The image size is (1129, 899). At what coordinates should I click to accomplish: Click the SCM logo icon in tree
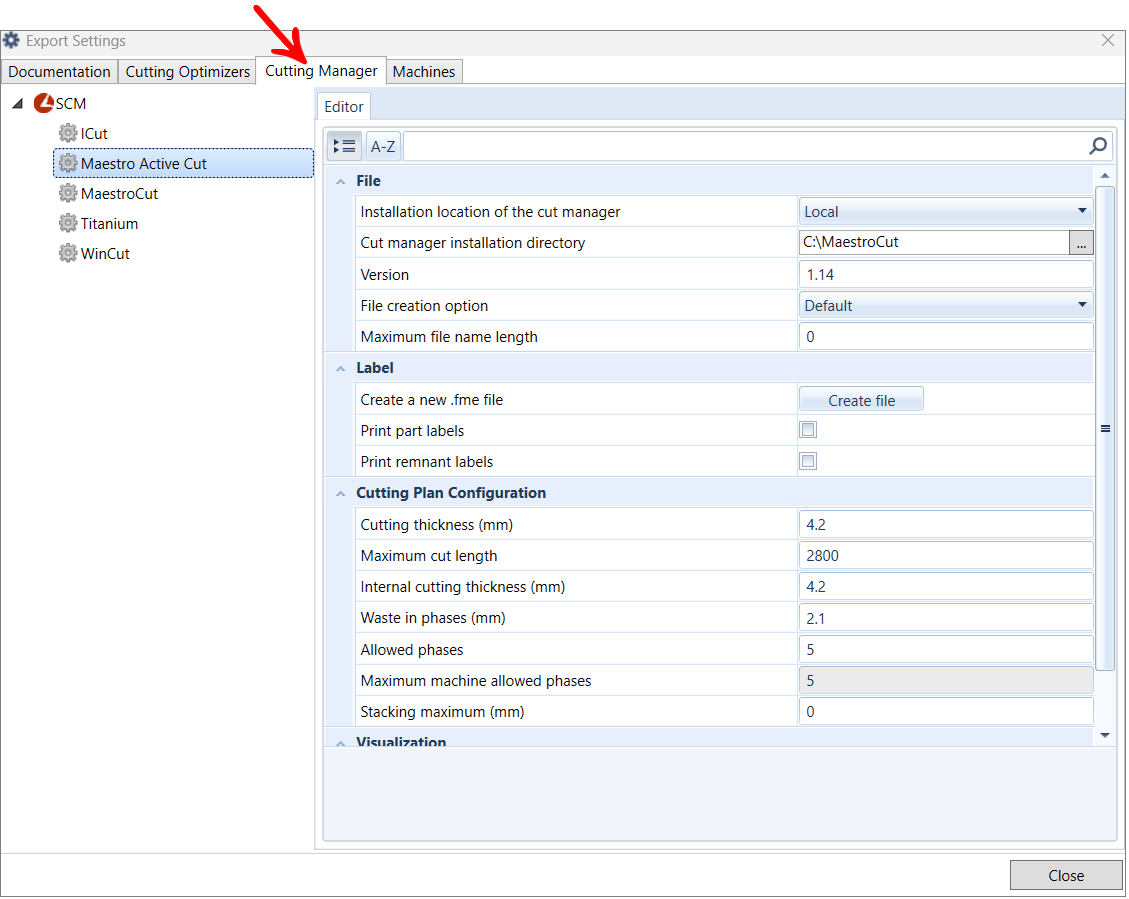point(44,103)
